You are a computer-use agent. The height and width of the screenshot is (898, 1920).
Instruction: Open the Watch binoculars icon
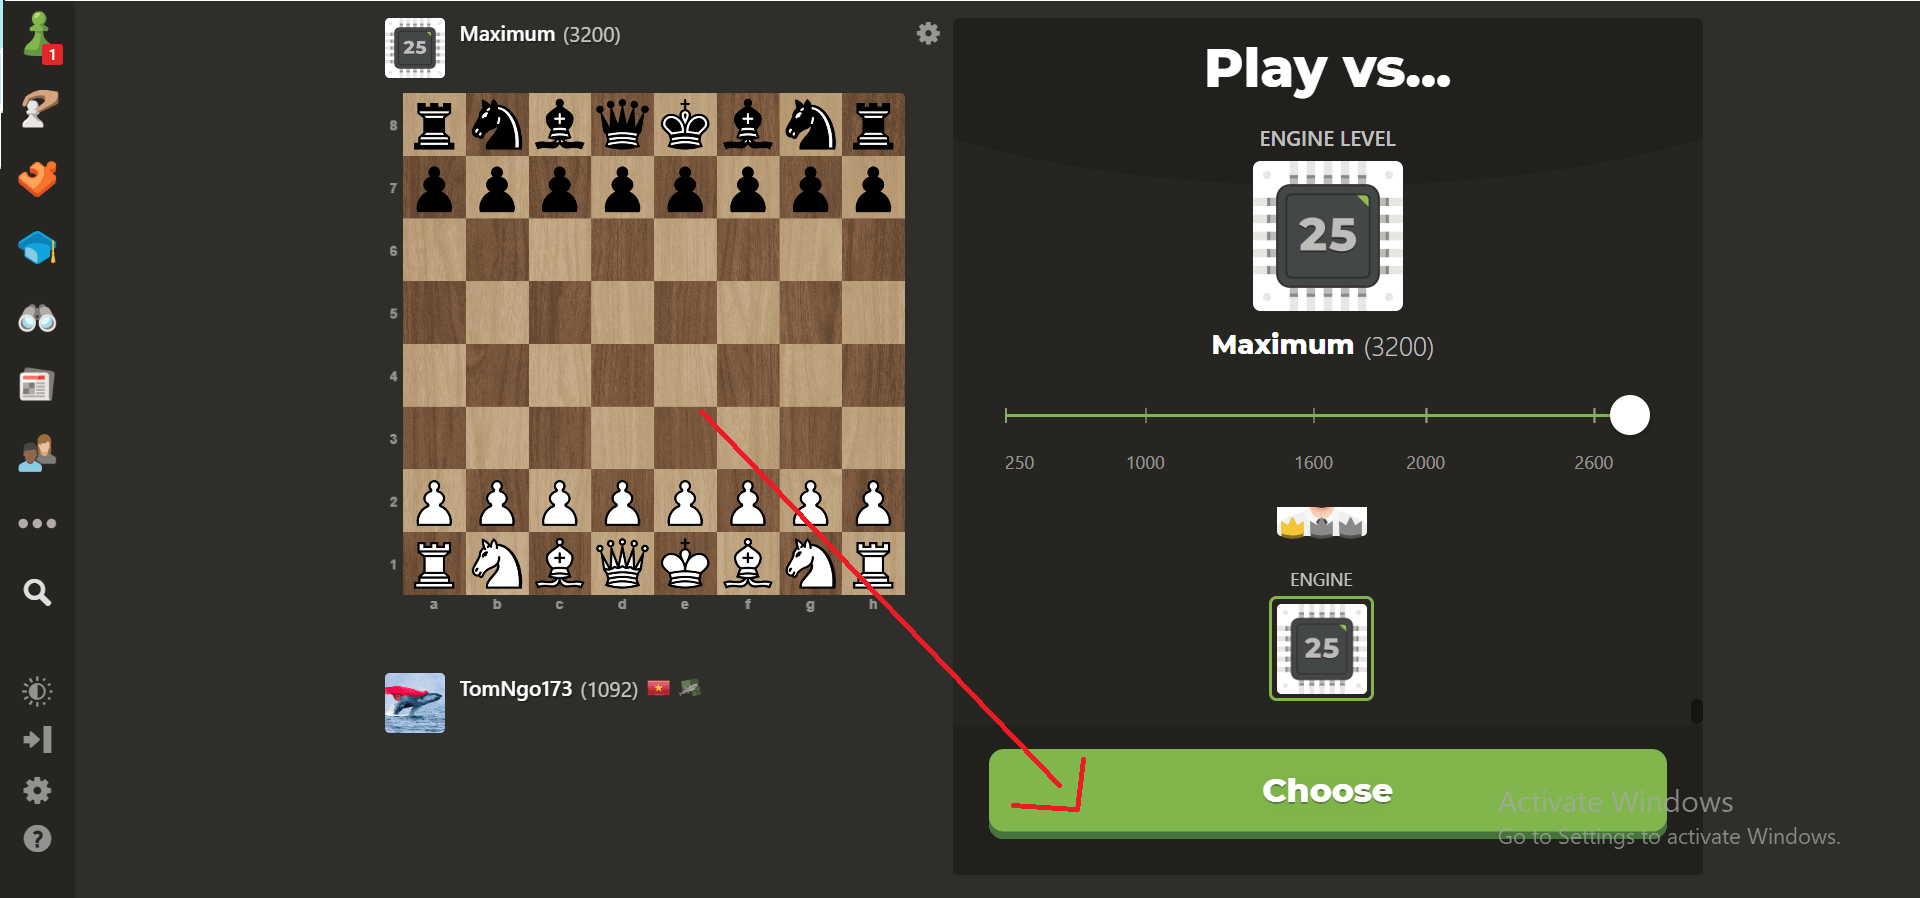(x=38, y=319)
